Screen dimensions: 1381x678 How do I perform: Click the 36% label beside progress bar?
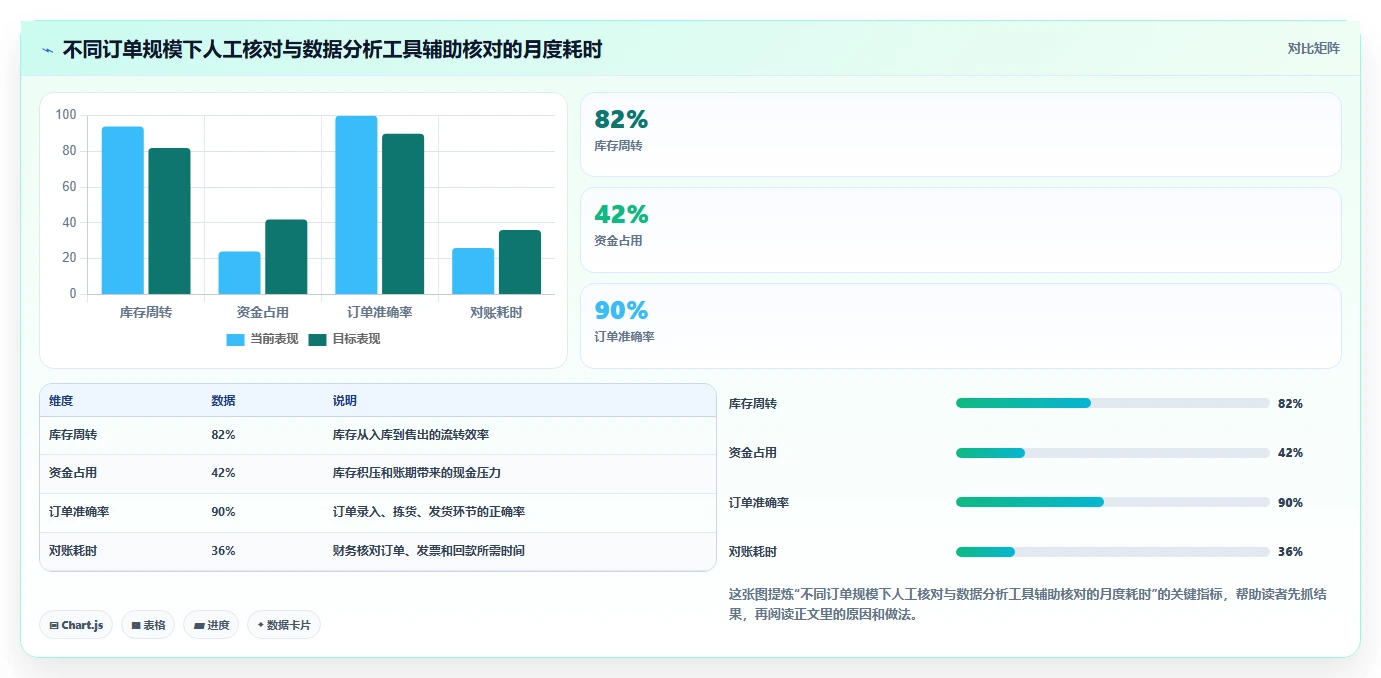coord(1290,552)
